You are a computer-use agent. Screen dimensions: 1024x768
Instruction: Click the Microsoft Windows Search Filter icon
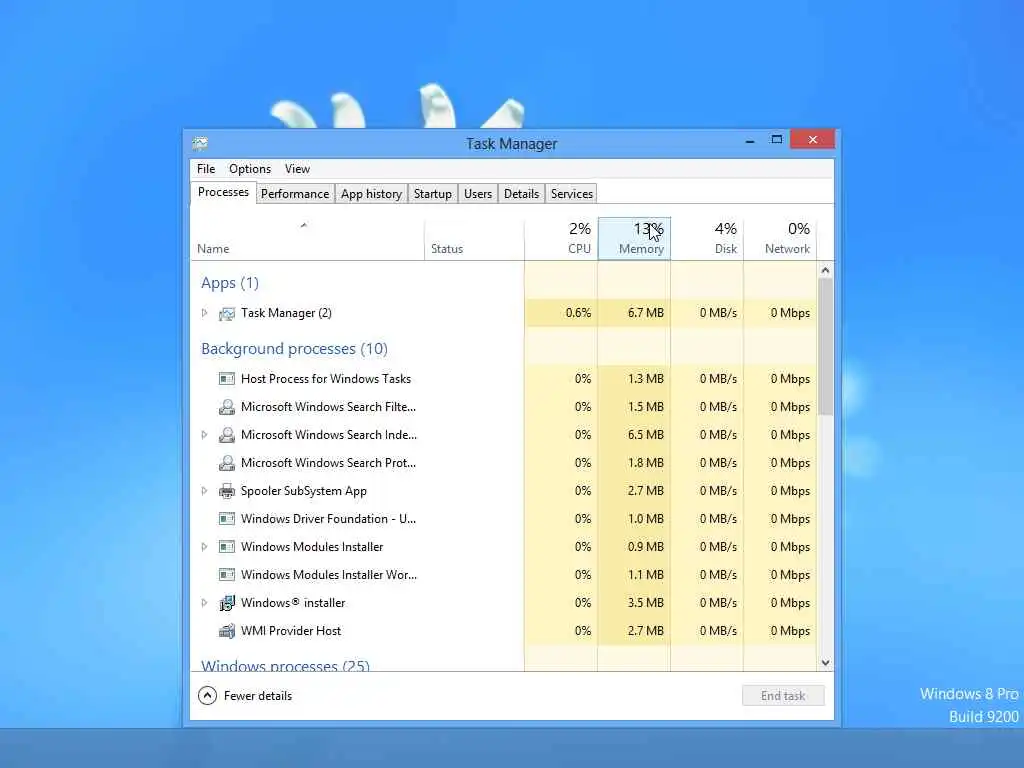coord(227,407)
